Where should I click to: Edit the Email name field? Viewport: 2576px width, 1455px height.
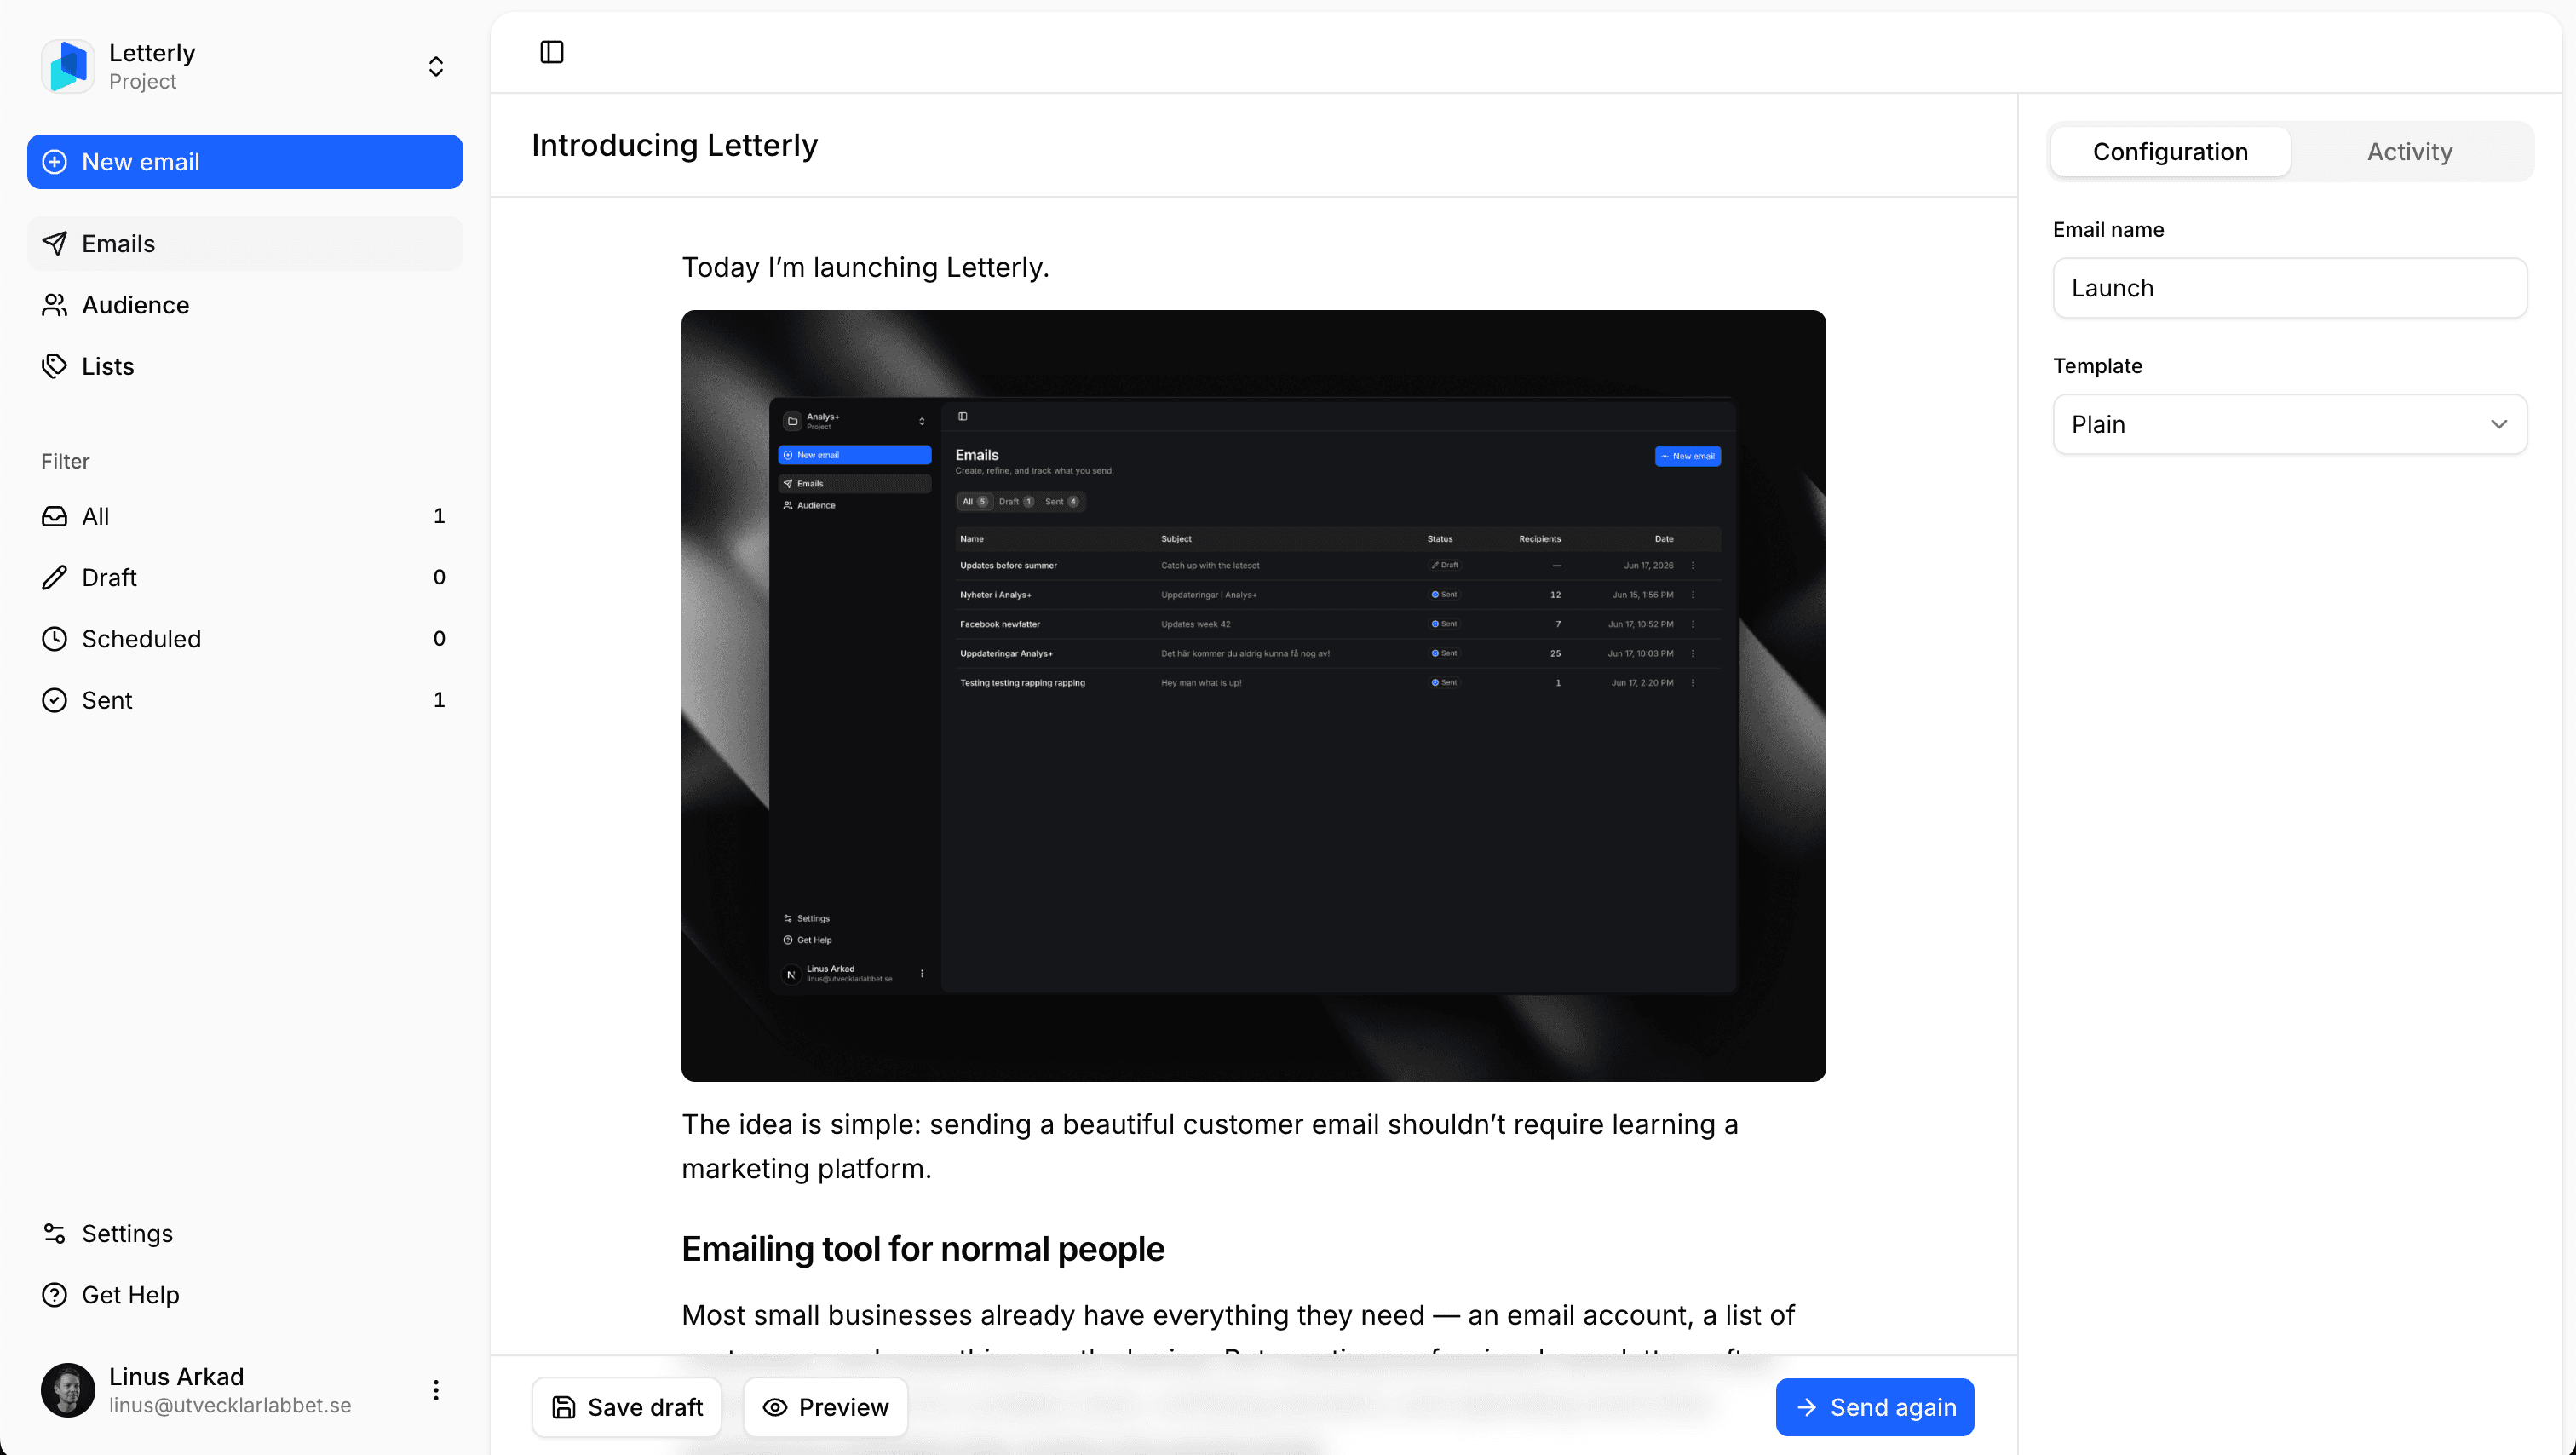(x=2290, y=288)
